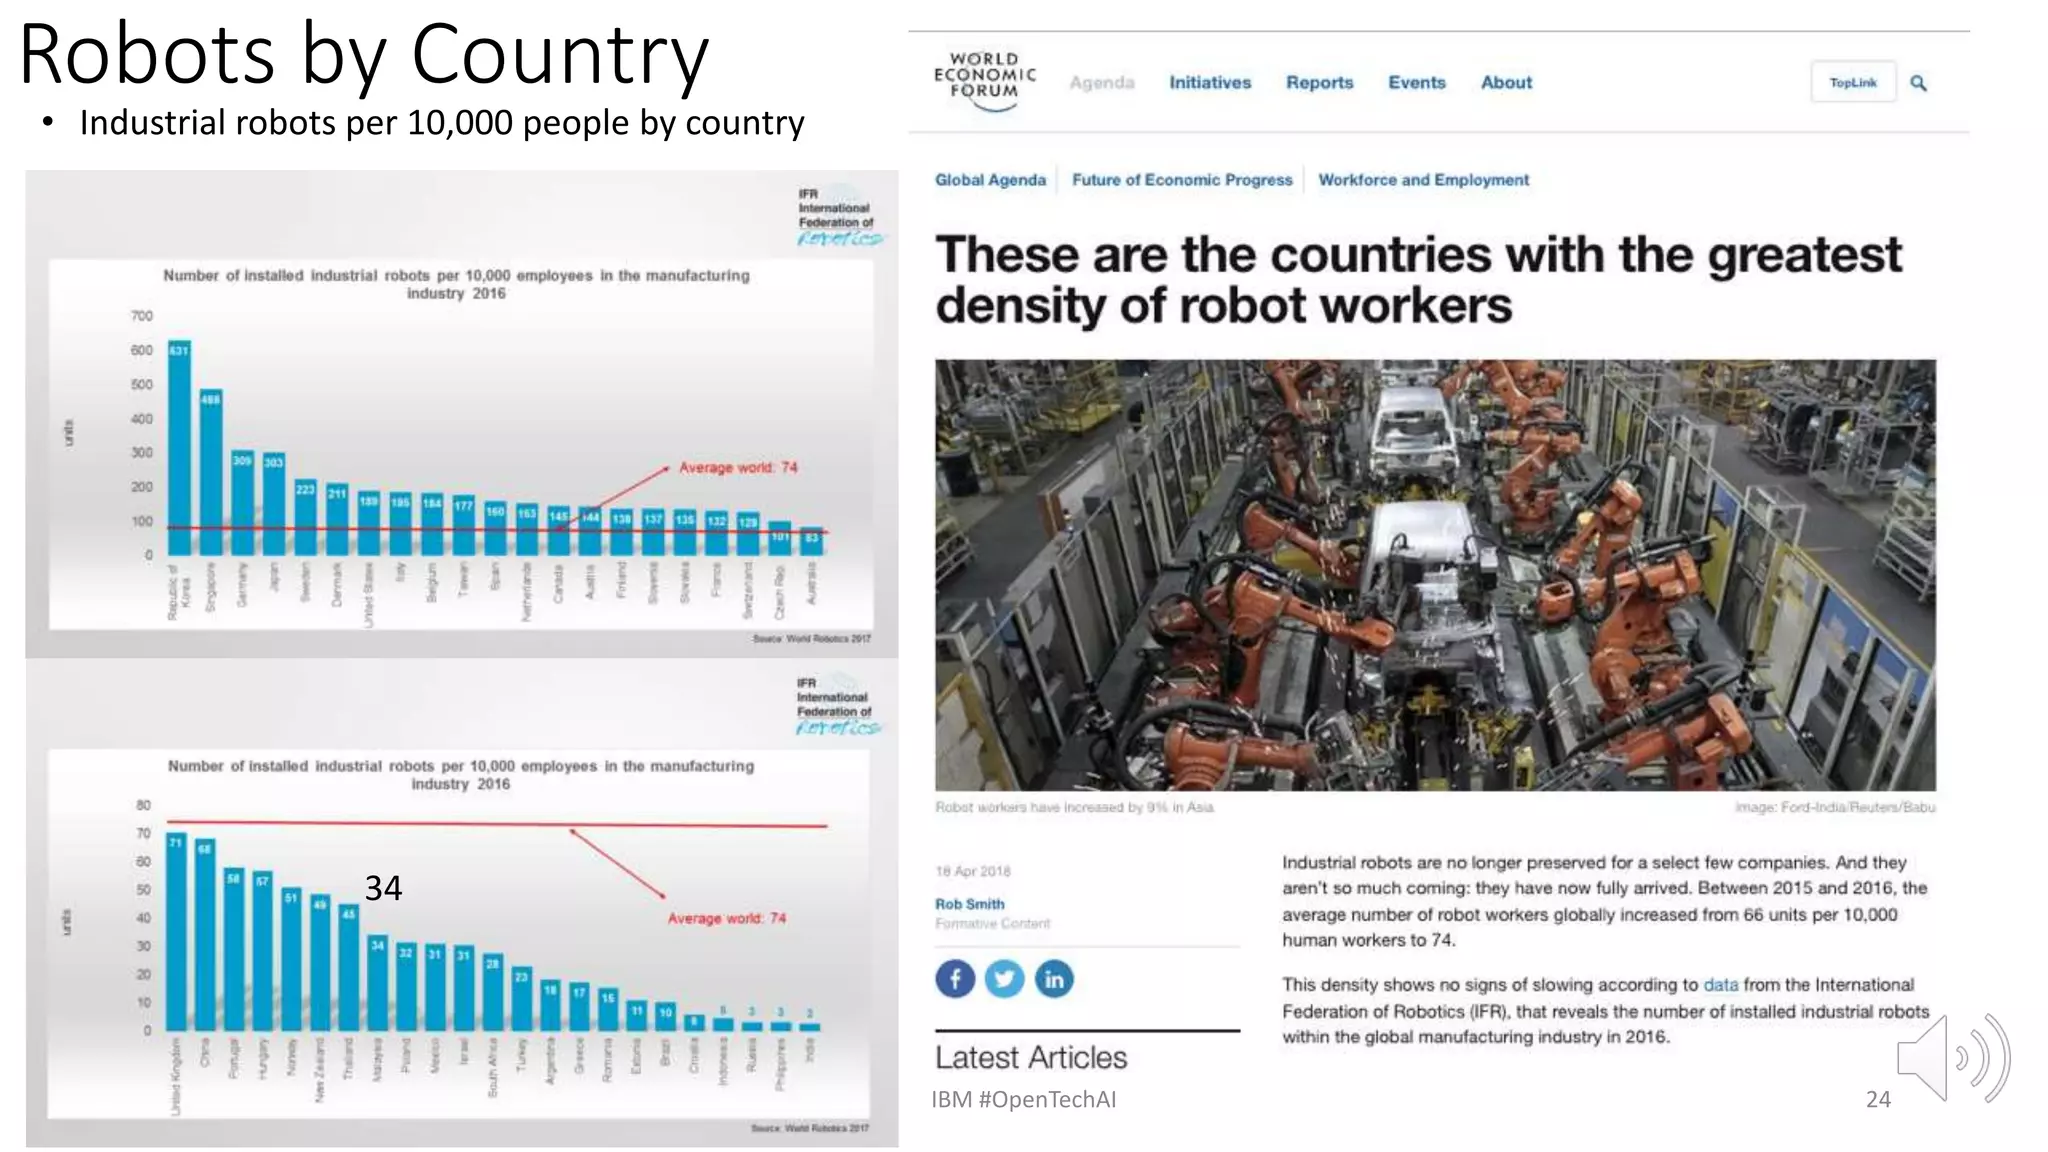
Task: Open the Global Agenda link
Action: [990, 180]
